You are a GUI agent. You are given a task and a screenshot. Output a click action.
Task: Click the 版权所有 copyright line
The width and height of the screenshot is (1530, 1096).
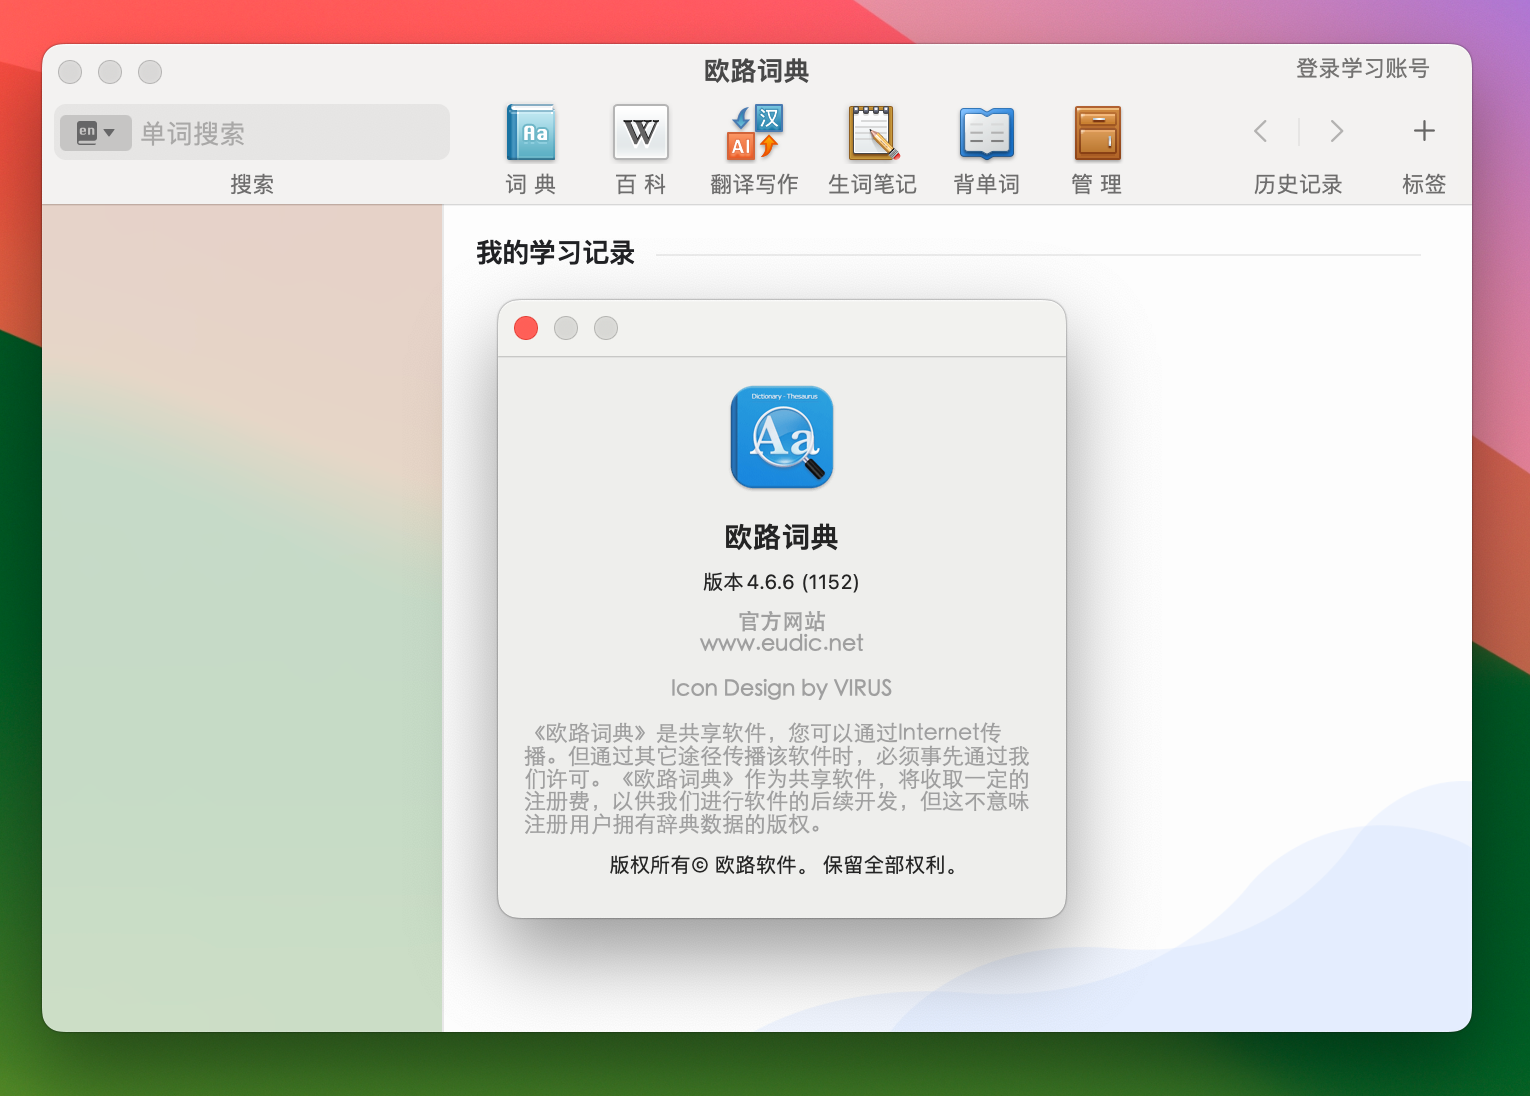(785, 865)
